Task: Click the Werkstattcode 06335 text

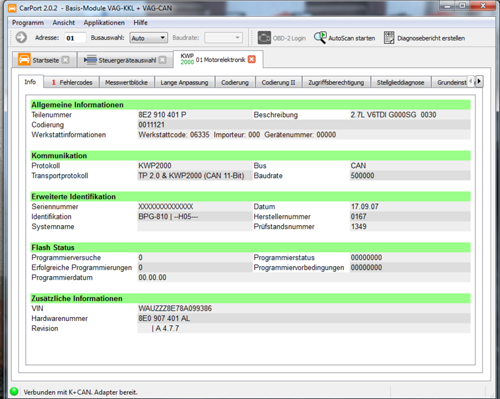Action: [x=174, y=135]
